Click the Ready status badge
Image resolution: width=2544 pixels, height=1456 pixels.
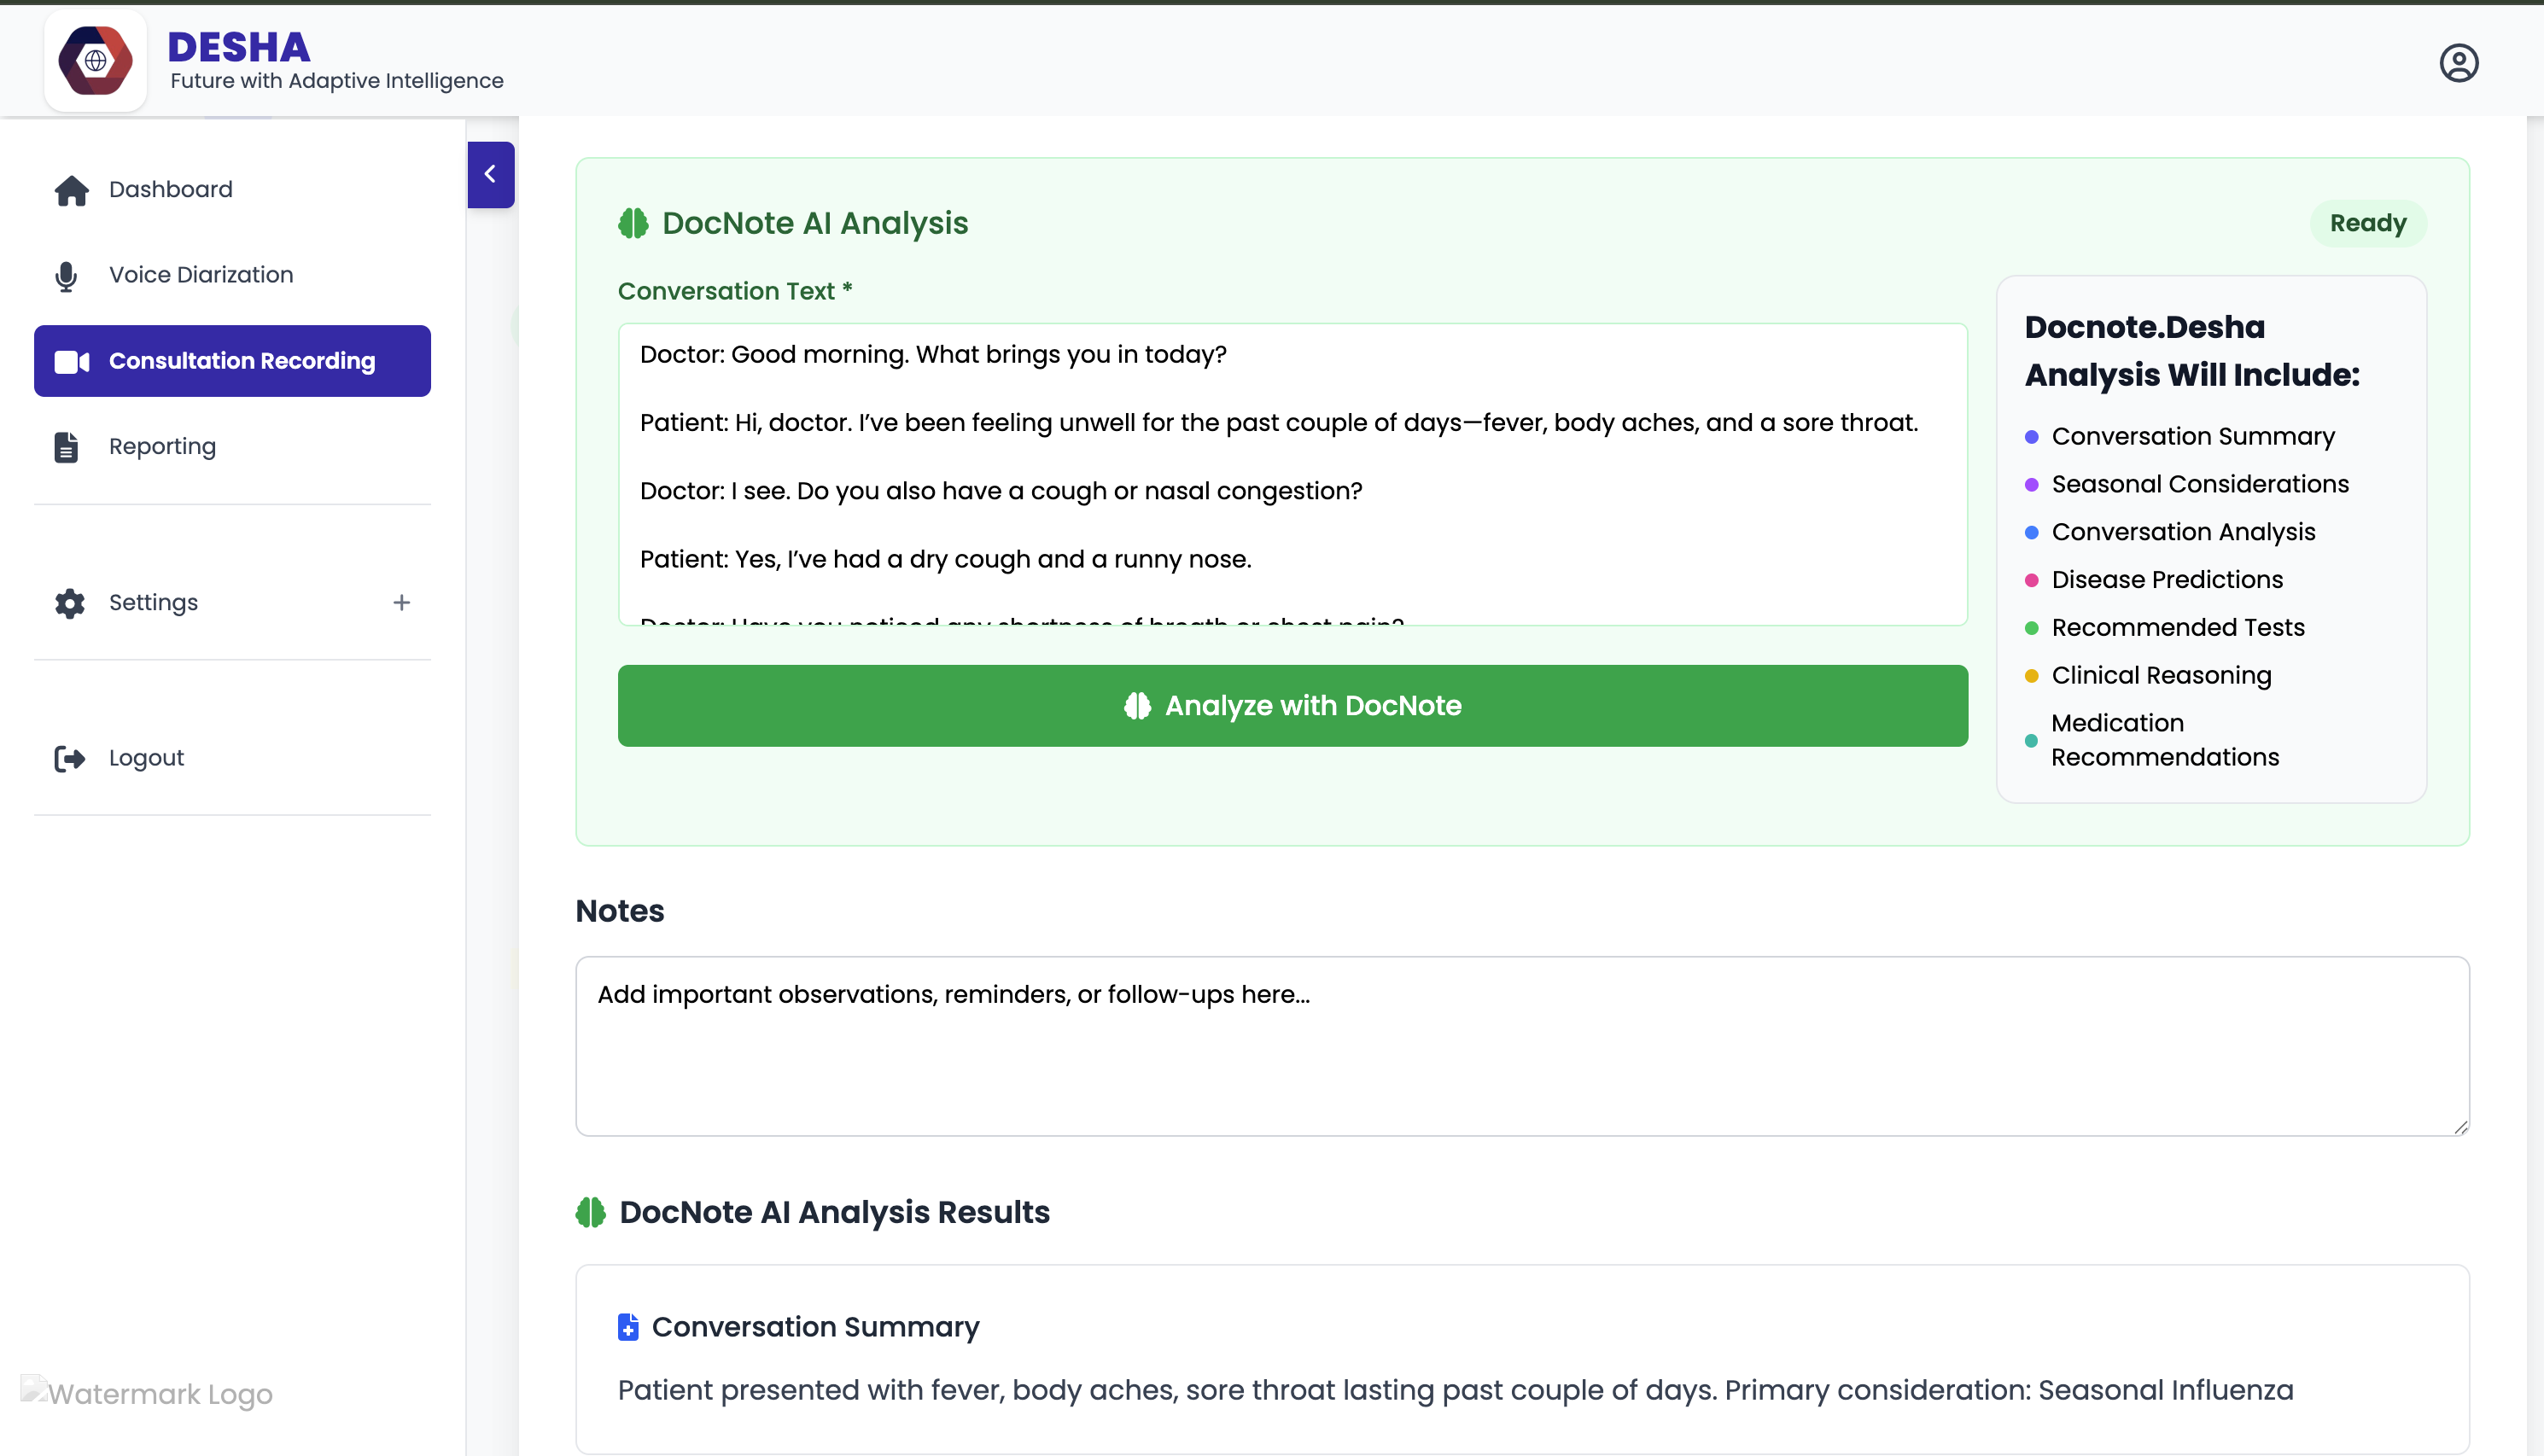(x=2367, y=223)
